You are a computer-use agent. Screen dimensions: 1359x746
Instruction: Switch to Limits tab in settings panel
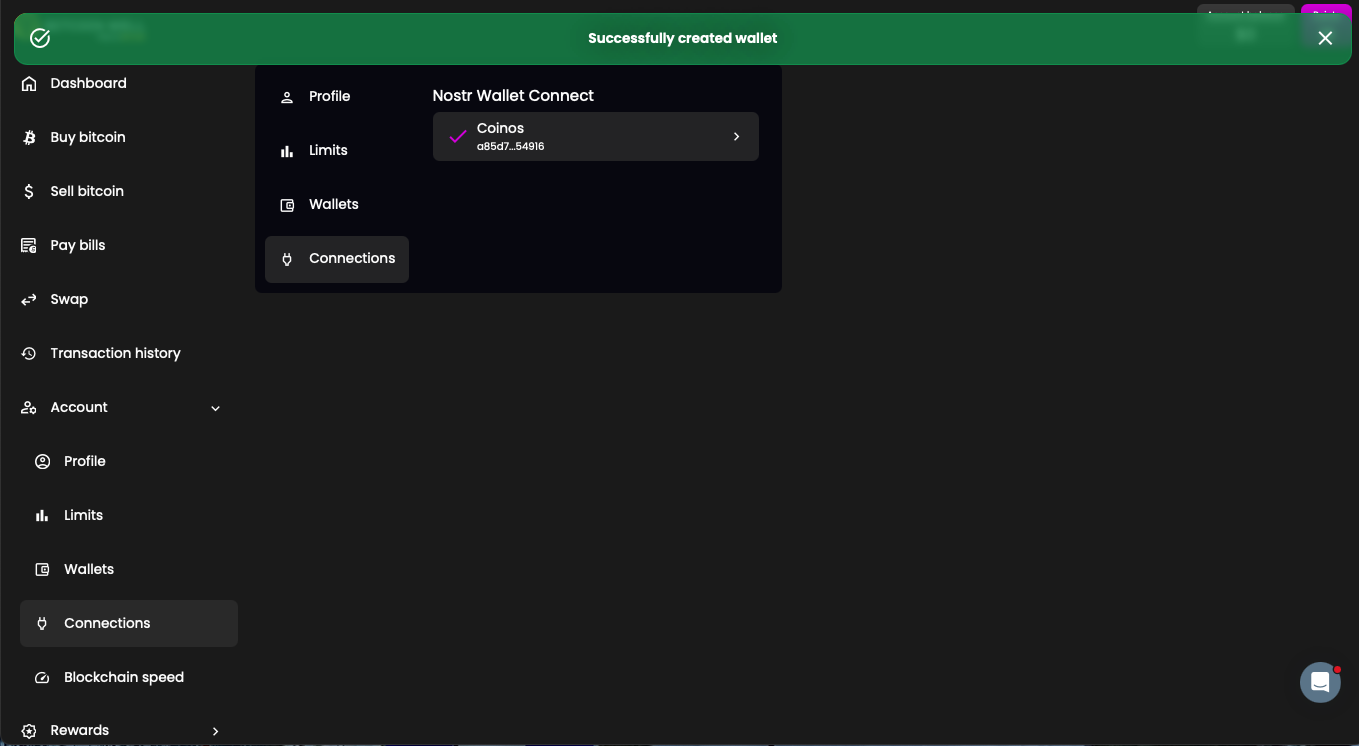click(328, 150)
